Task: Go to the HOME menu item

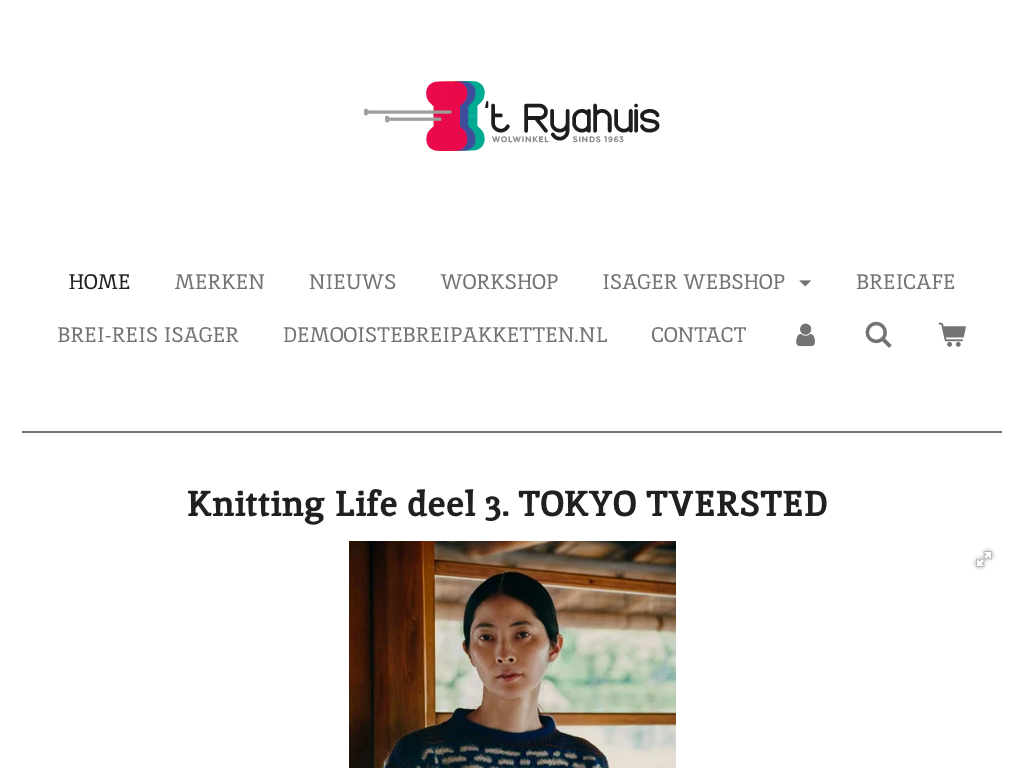Action: point(99,281)
